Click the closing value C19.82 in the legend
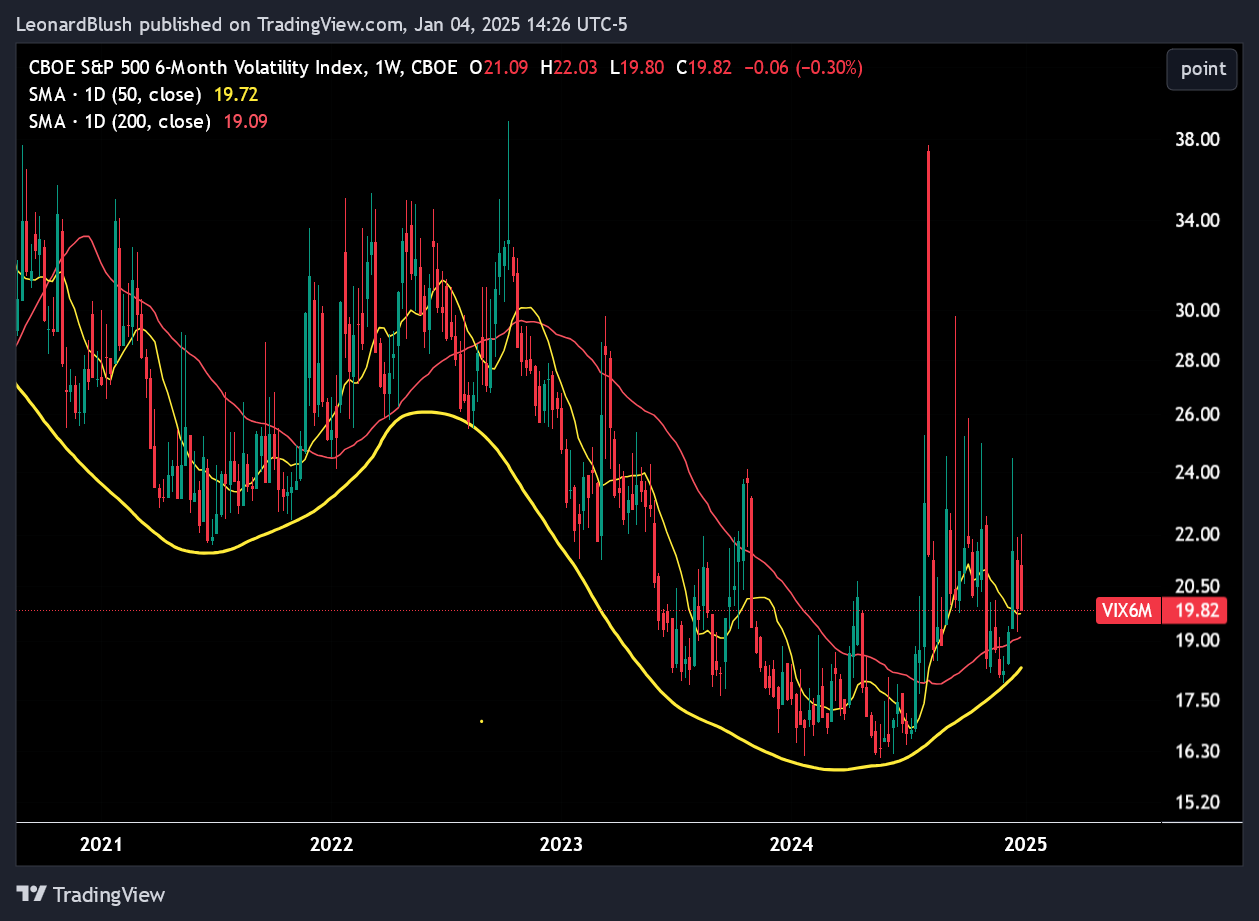This screenshot has height=921, width=1259. 704,68
